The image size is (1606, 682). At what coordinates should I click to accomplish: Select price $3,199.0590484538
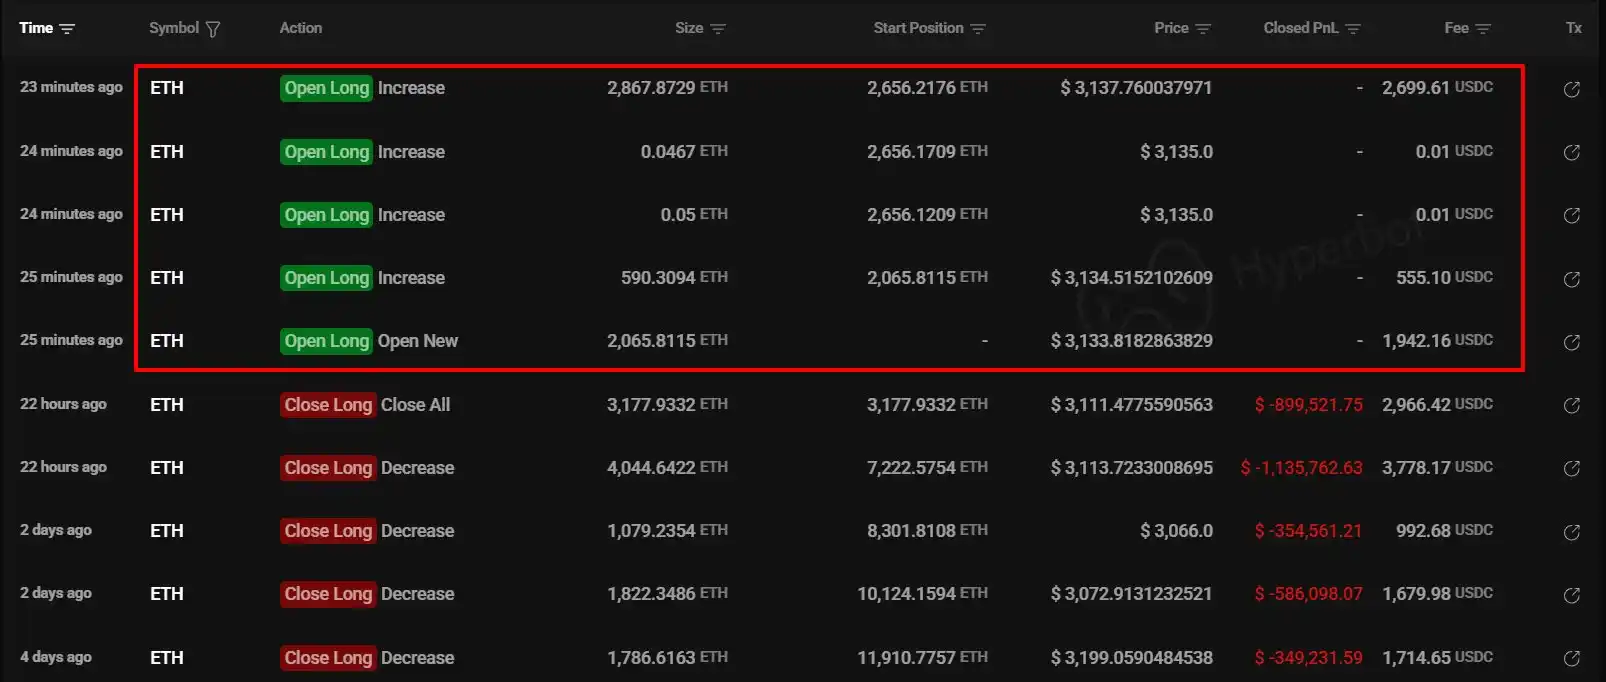tap(1131, 658)
